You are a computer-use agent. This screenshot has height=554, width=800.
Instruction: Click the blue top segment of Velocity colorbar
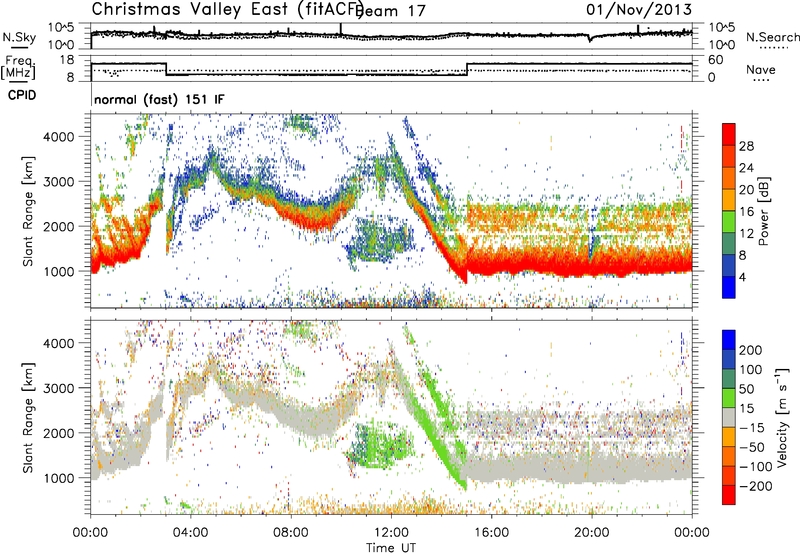point(729,340)
